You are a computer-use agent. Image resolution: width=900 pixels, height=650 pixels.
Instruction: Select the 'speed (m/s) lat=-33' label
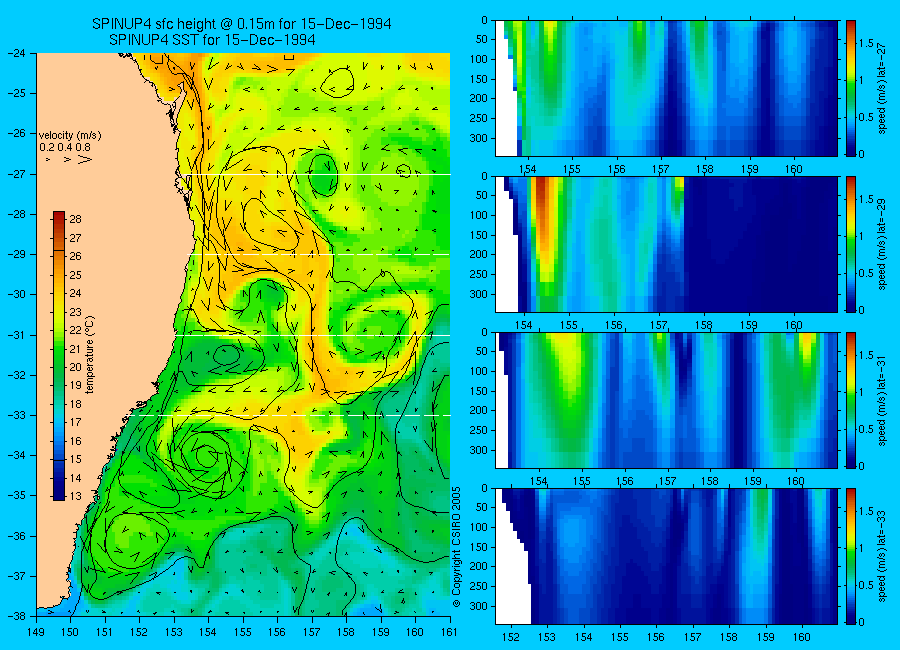(883, 556)
